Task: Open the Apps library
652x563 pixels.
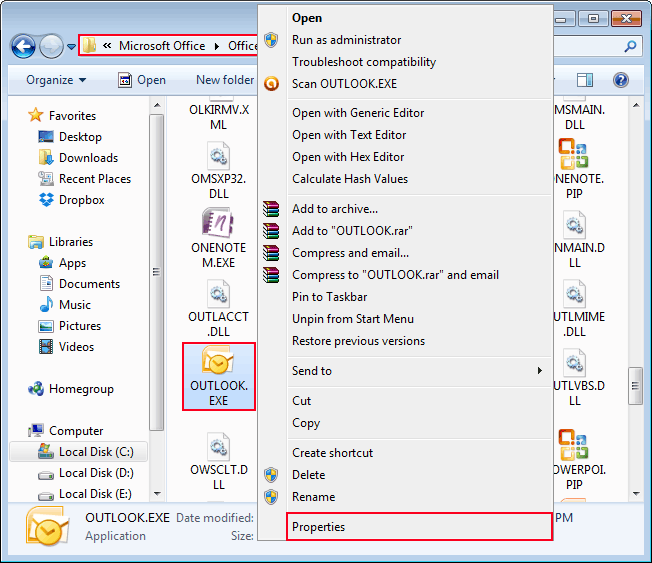Action: pyautogui.click(x=72, y=263)
